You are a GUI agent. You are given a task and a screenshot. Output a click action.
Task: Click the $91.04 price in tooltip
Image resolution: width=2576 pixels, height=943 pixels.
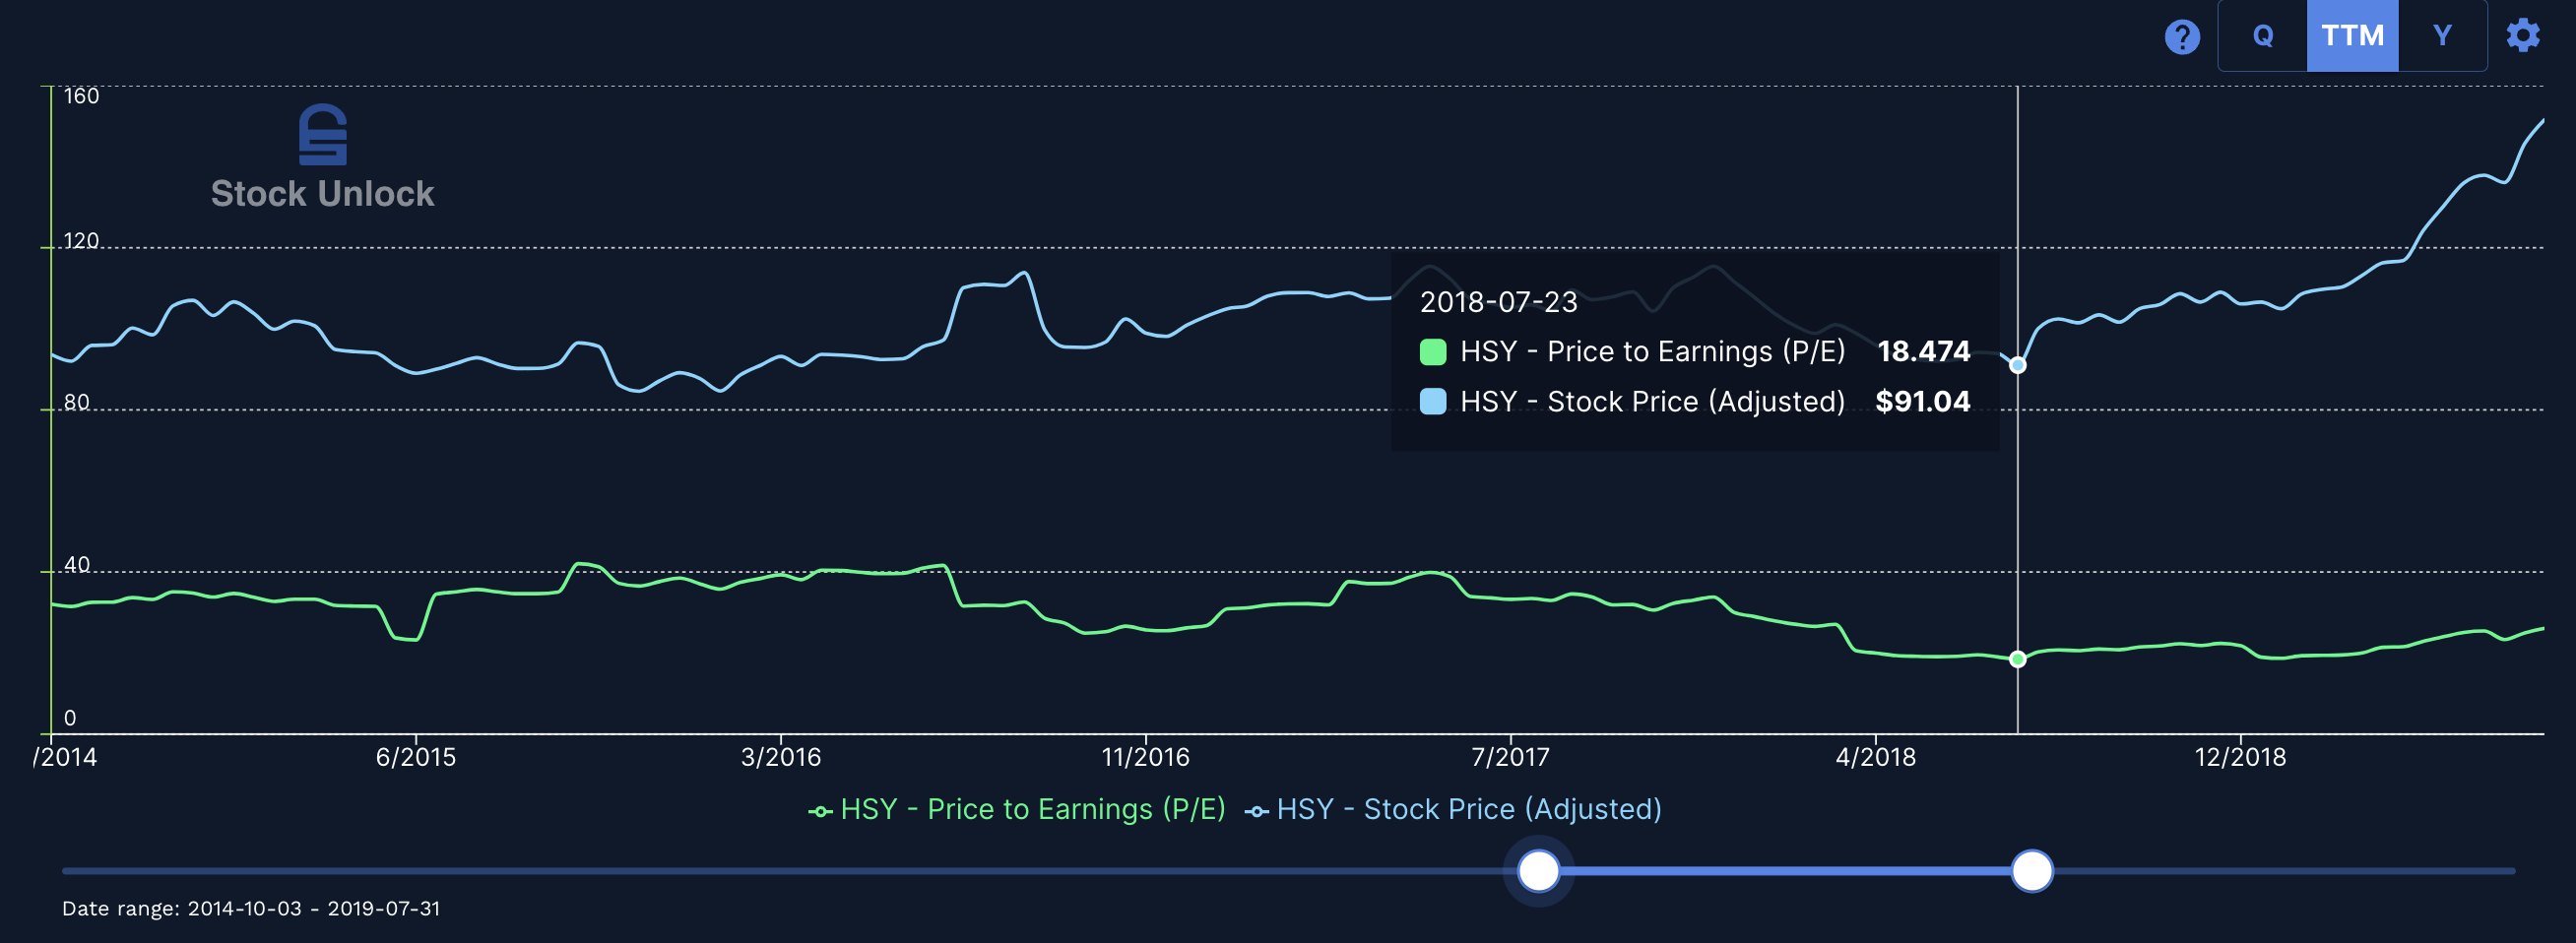pyautogui.click(x=1923, y=402)
